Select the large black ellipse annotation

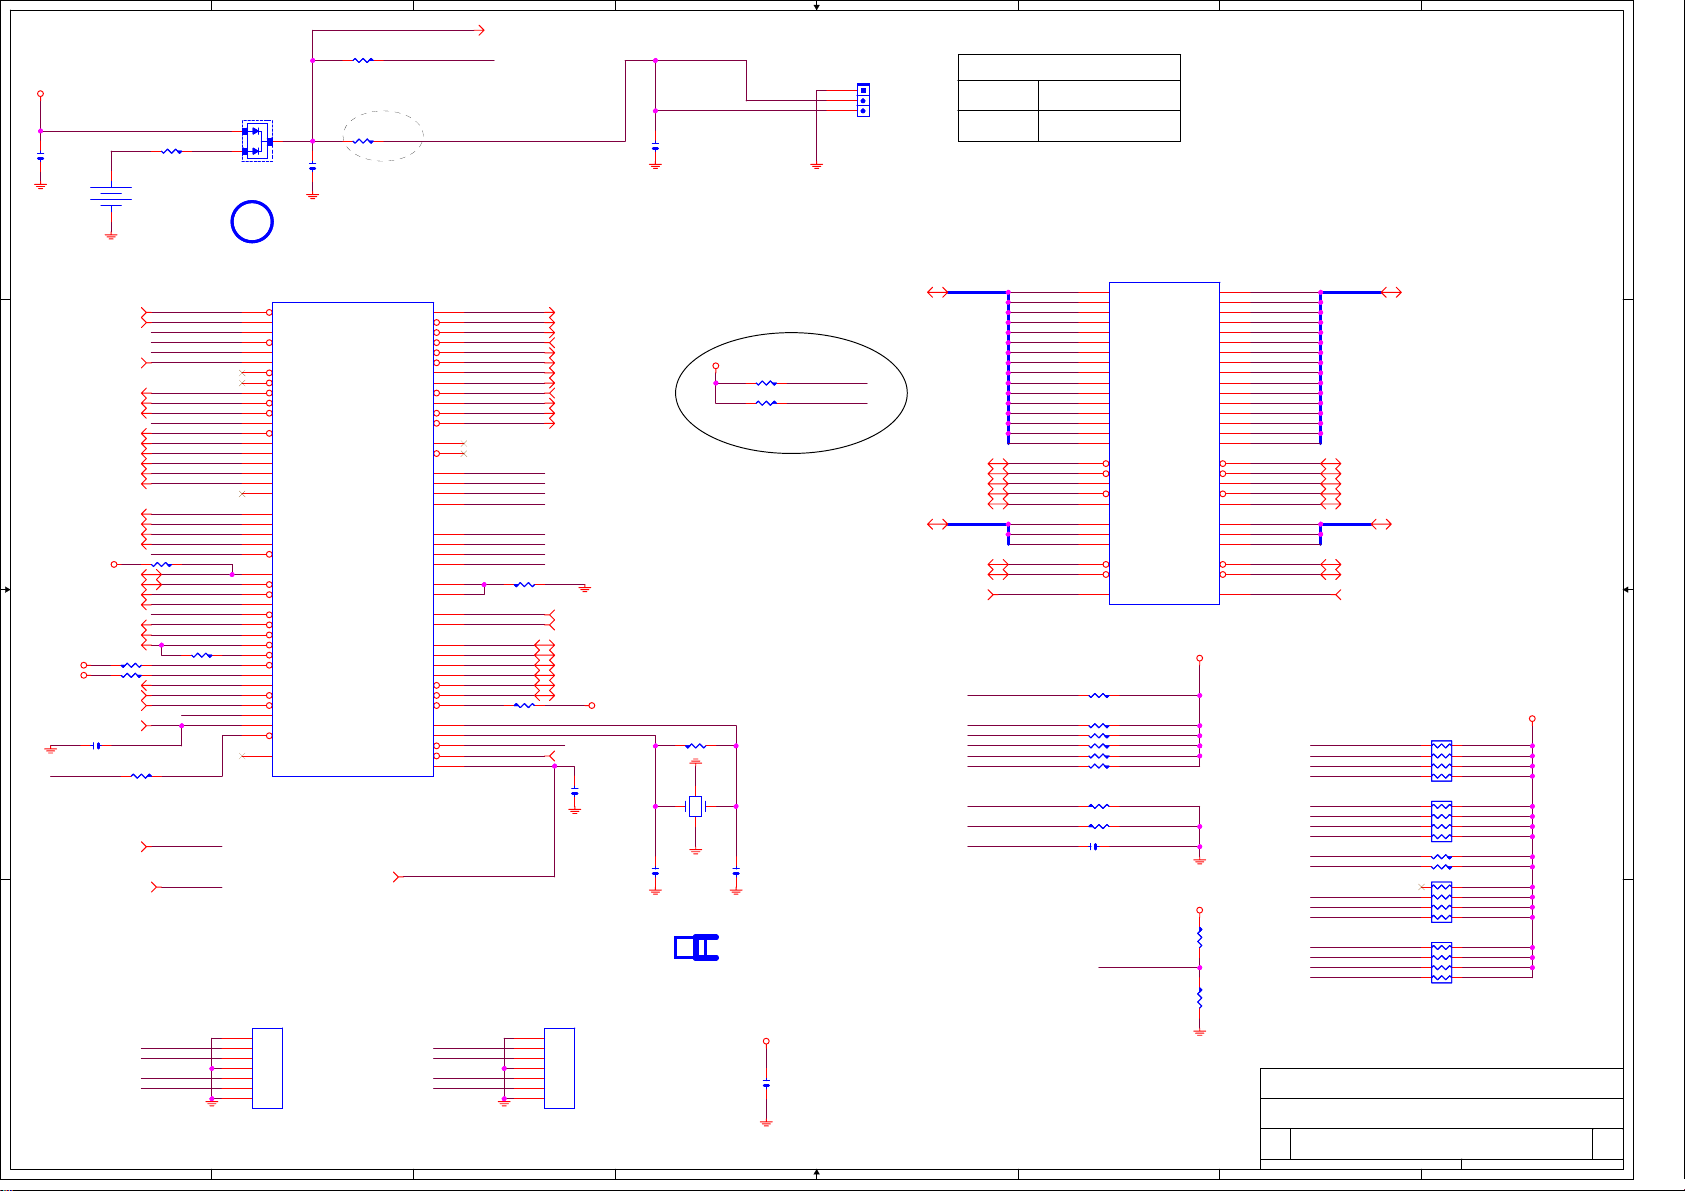click(x=791, y=393)
